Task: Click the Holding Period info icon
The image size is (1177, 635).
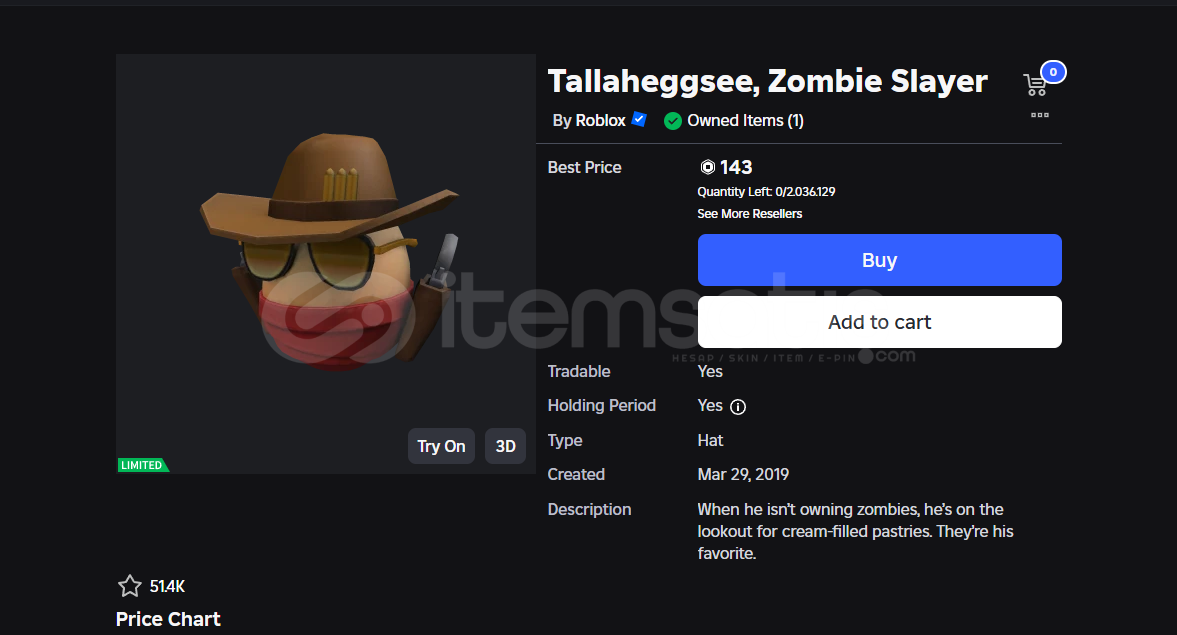Action: click(x=738, y=407)
